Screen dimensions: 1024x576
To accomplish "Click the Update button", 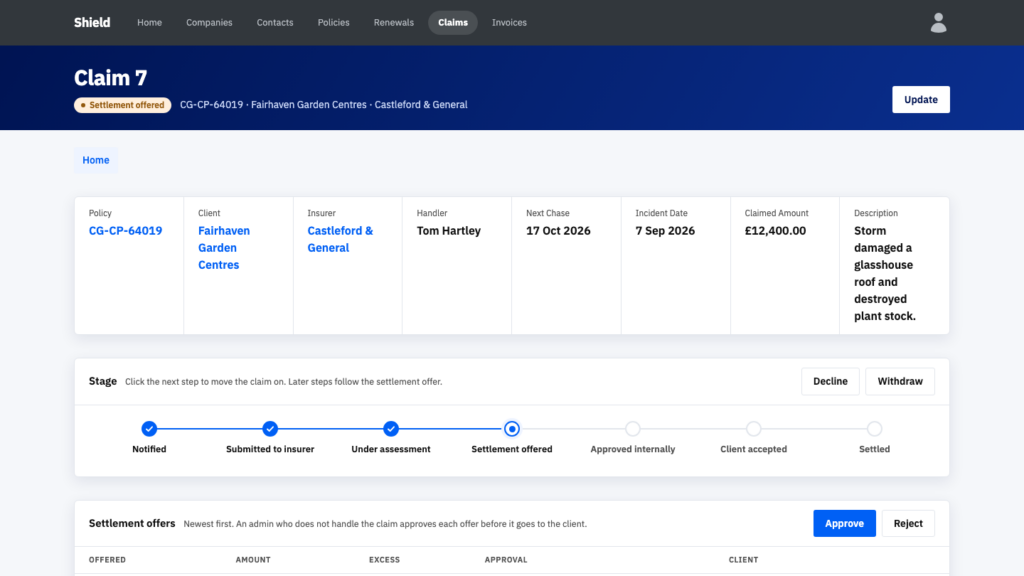I will 921,99.
